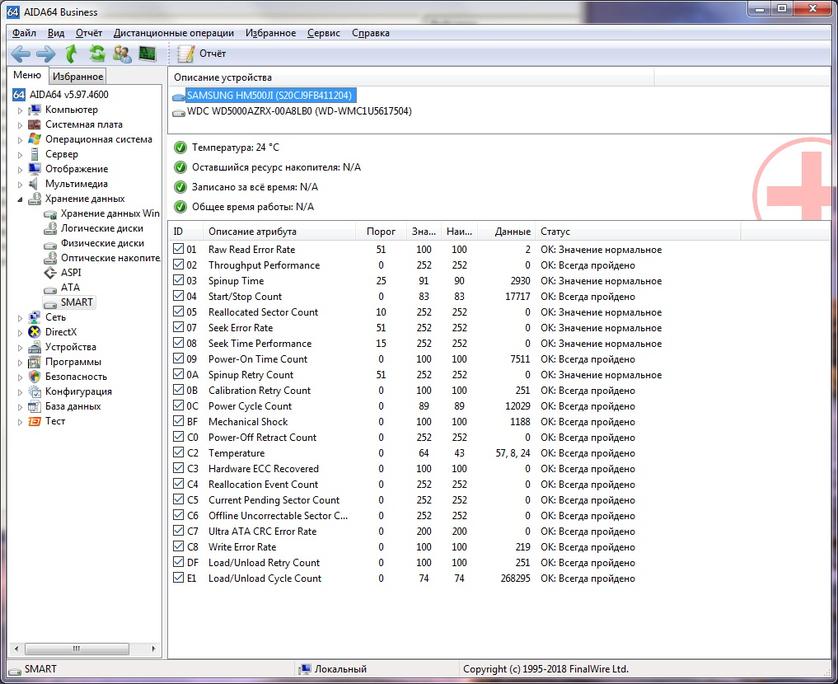This screenshot has height=684, width=838.
Task: Sort by the Данные column header
Action: (x=506, y=231)
